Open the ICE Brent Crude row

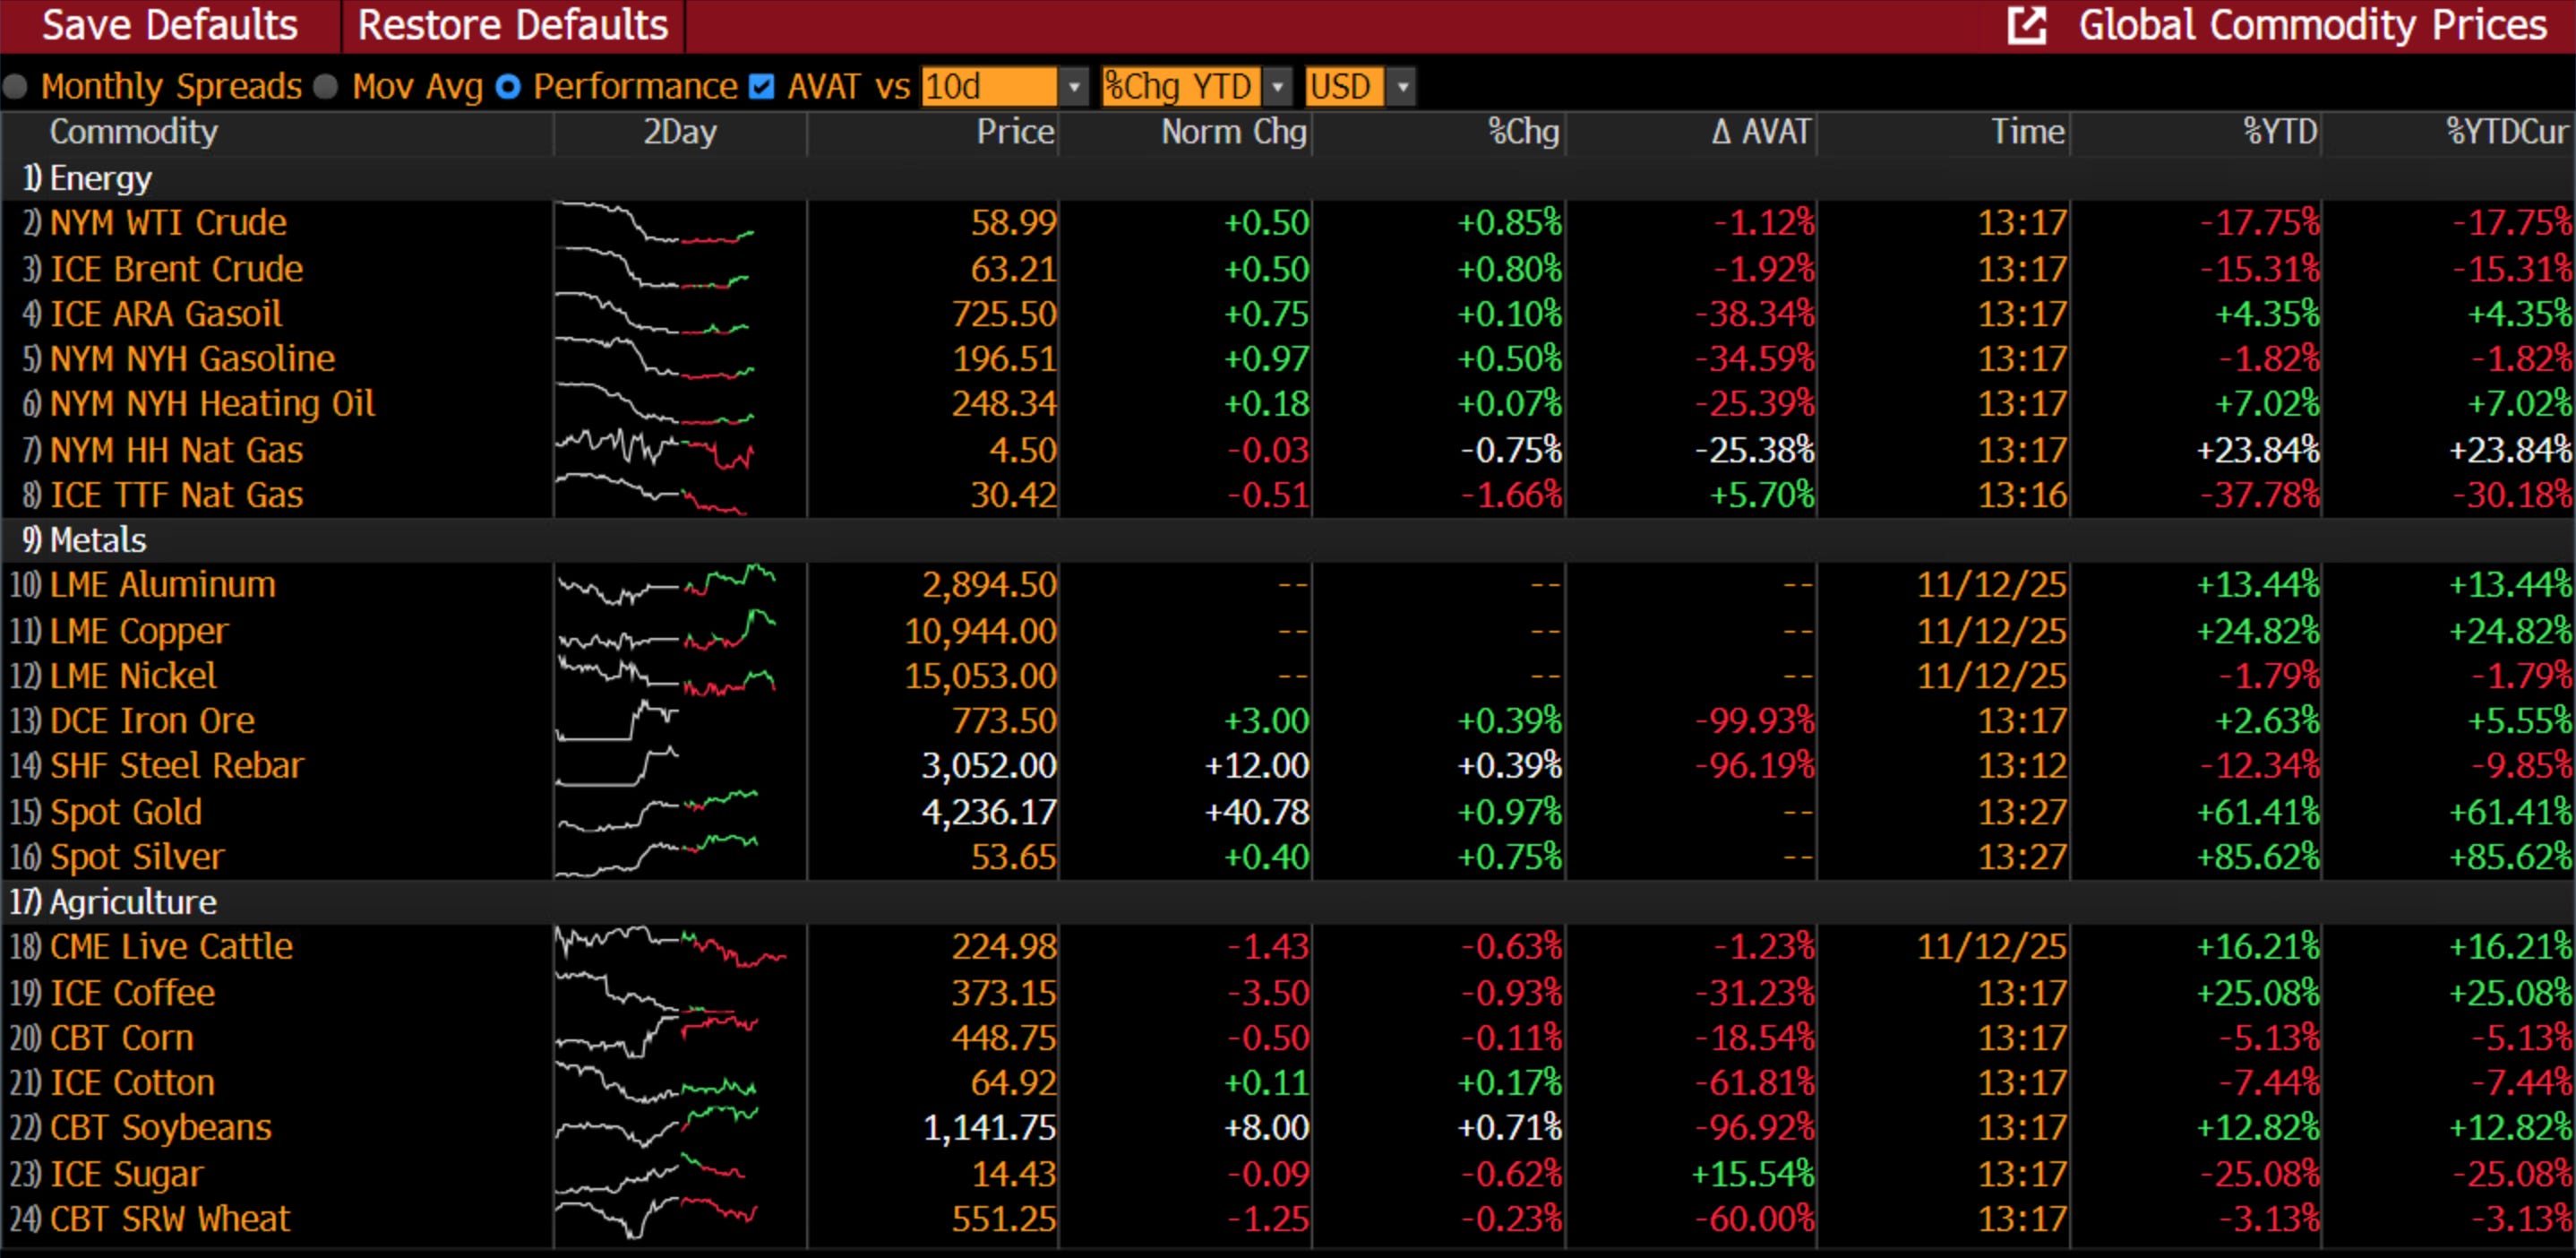click(176, 269)
